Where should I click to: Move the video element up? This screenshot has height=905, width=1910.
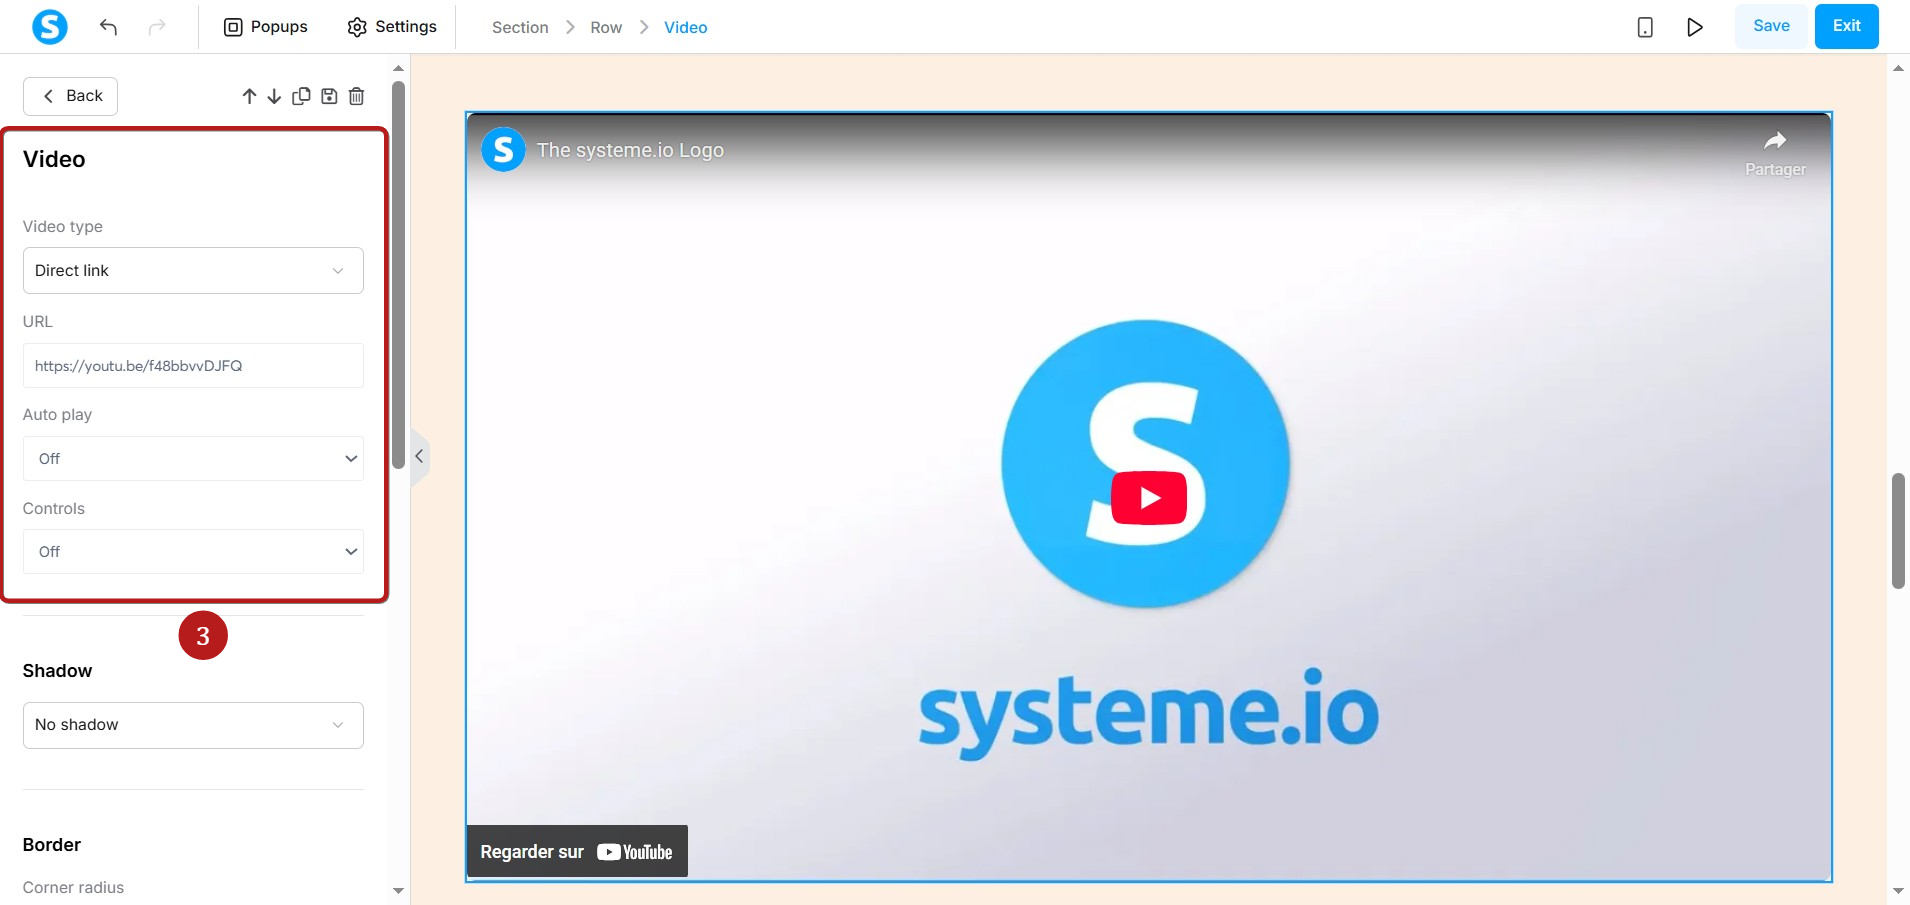tap(250, 96)
